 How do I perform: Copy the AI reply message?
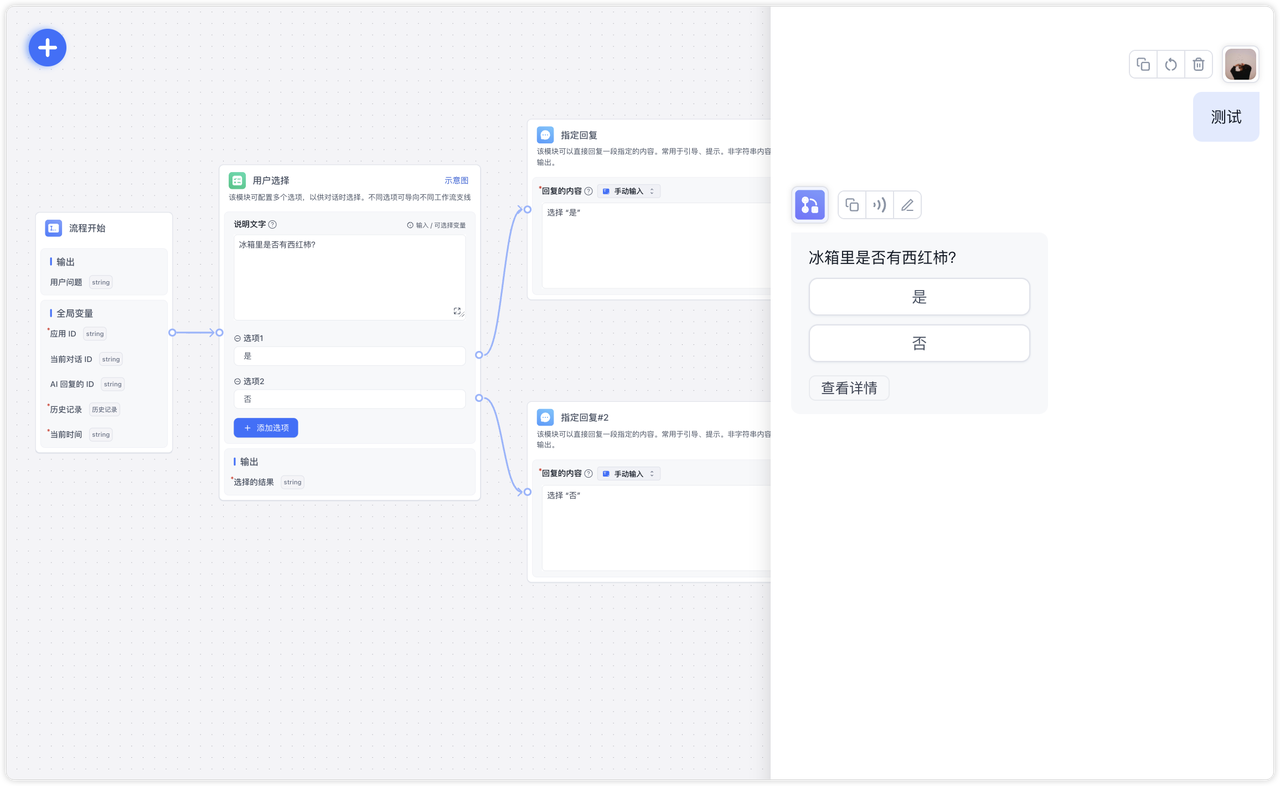click(x=852, y=205)
